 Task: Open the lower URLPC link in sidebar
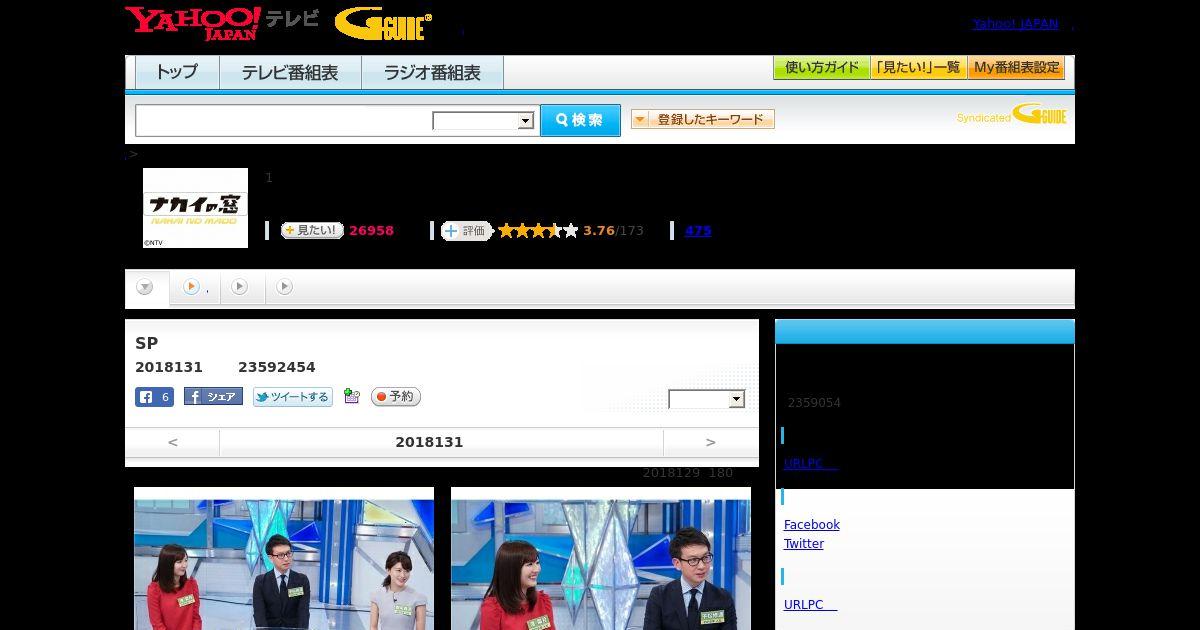(x=810, y=605)
